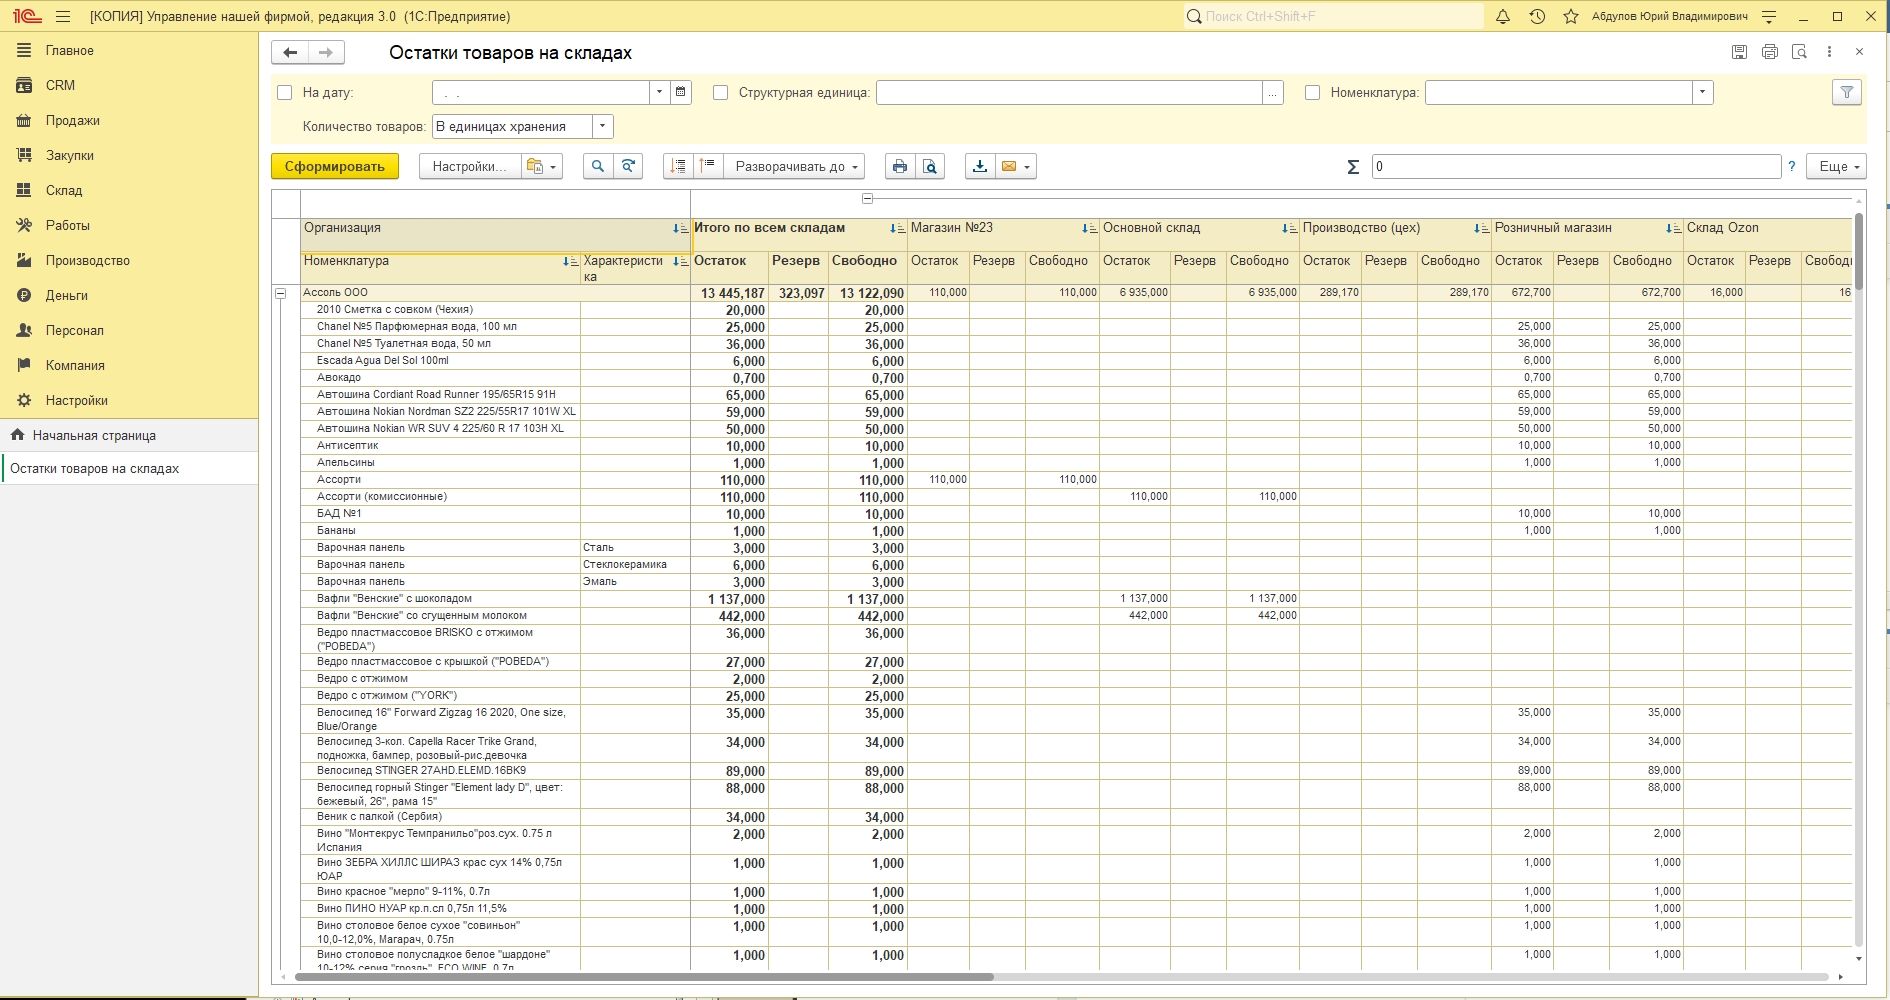Open the 1C main menu hamburger
The image size is (1890, 1000).
coord(63,16)
